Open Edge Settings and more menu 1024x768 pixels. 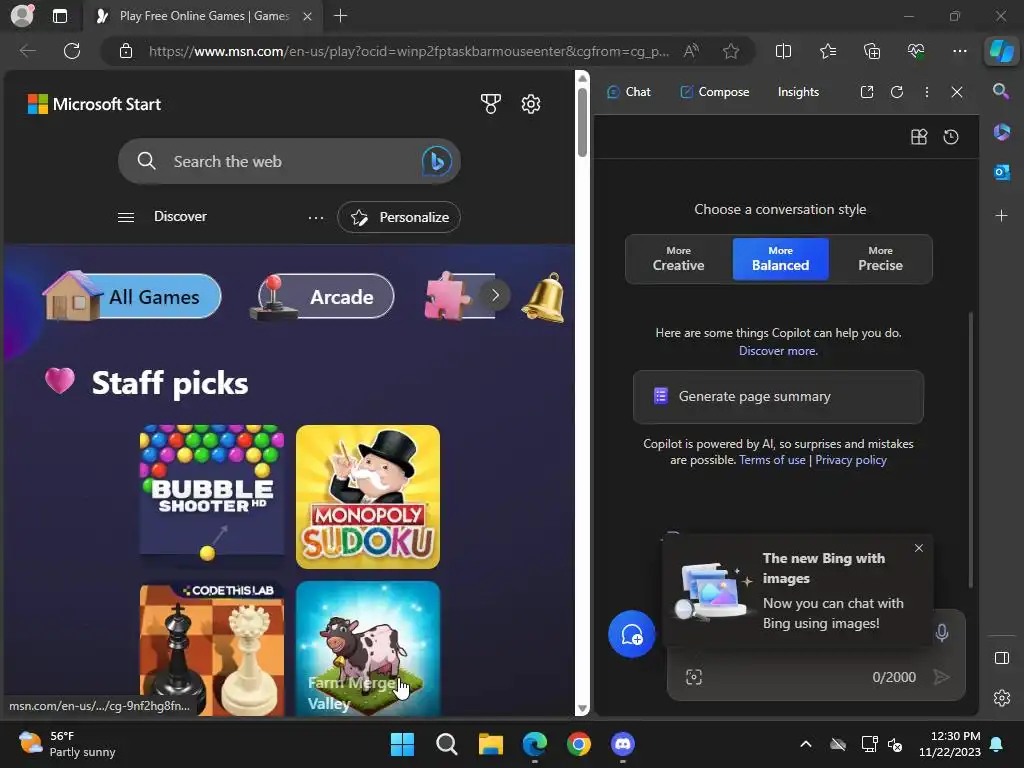[x=959, y=51]
